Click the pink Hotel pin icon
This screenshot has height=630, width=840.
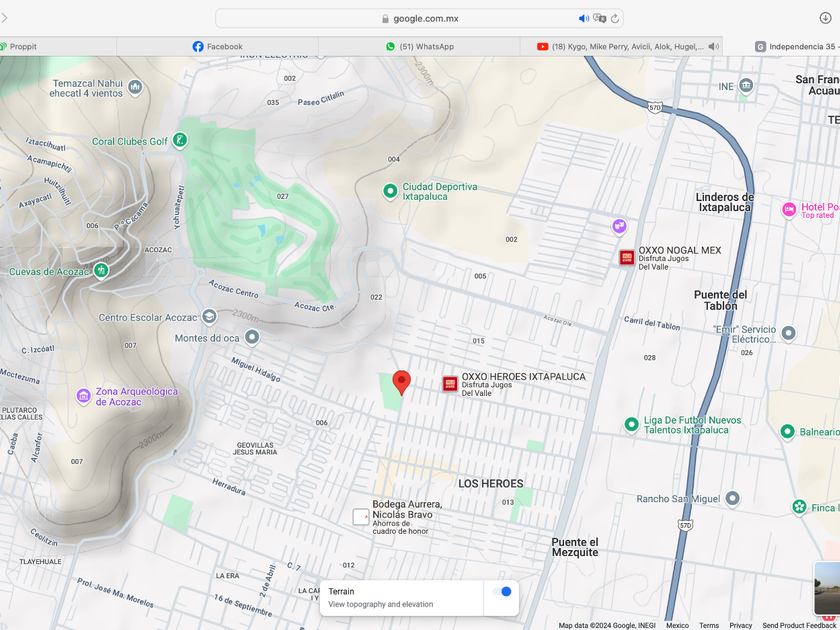(789, 209)
